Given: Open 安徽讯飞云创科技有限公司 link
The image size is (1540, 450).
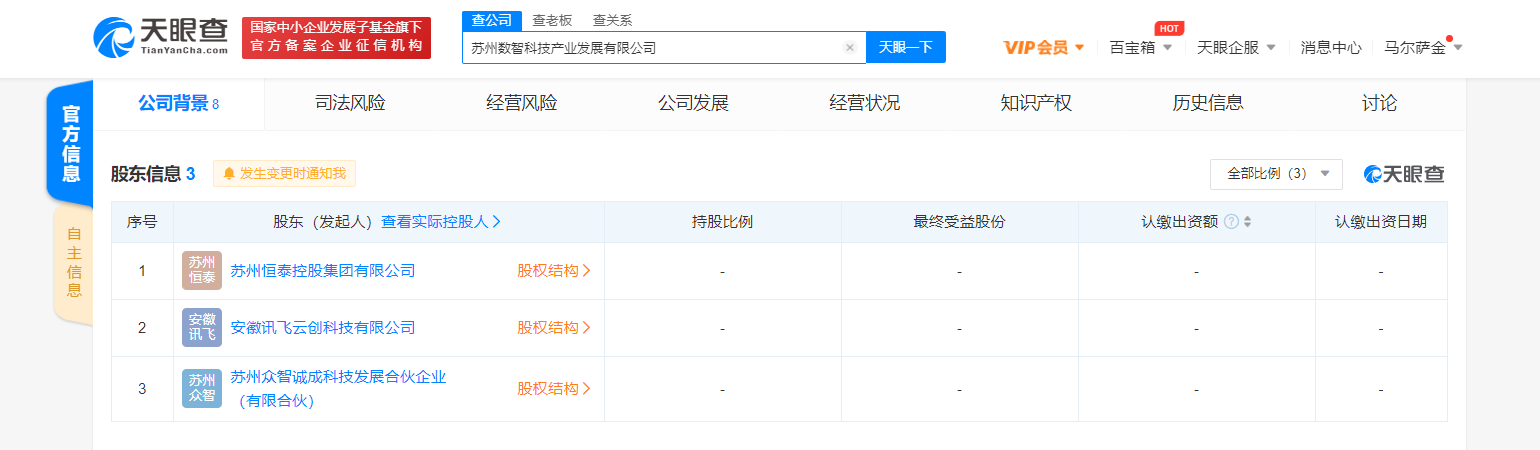Looking at the screenshot, I should (x=322, y=328).
